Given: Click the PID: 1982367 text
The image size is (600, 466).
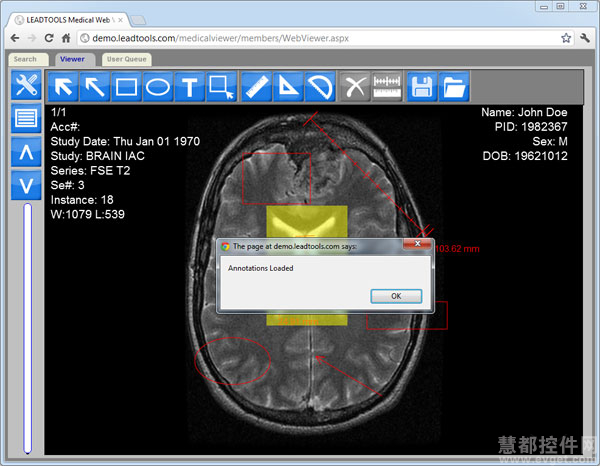Looking at the screenshot, I should pyautogui.click(x=531, y=127).
